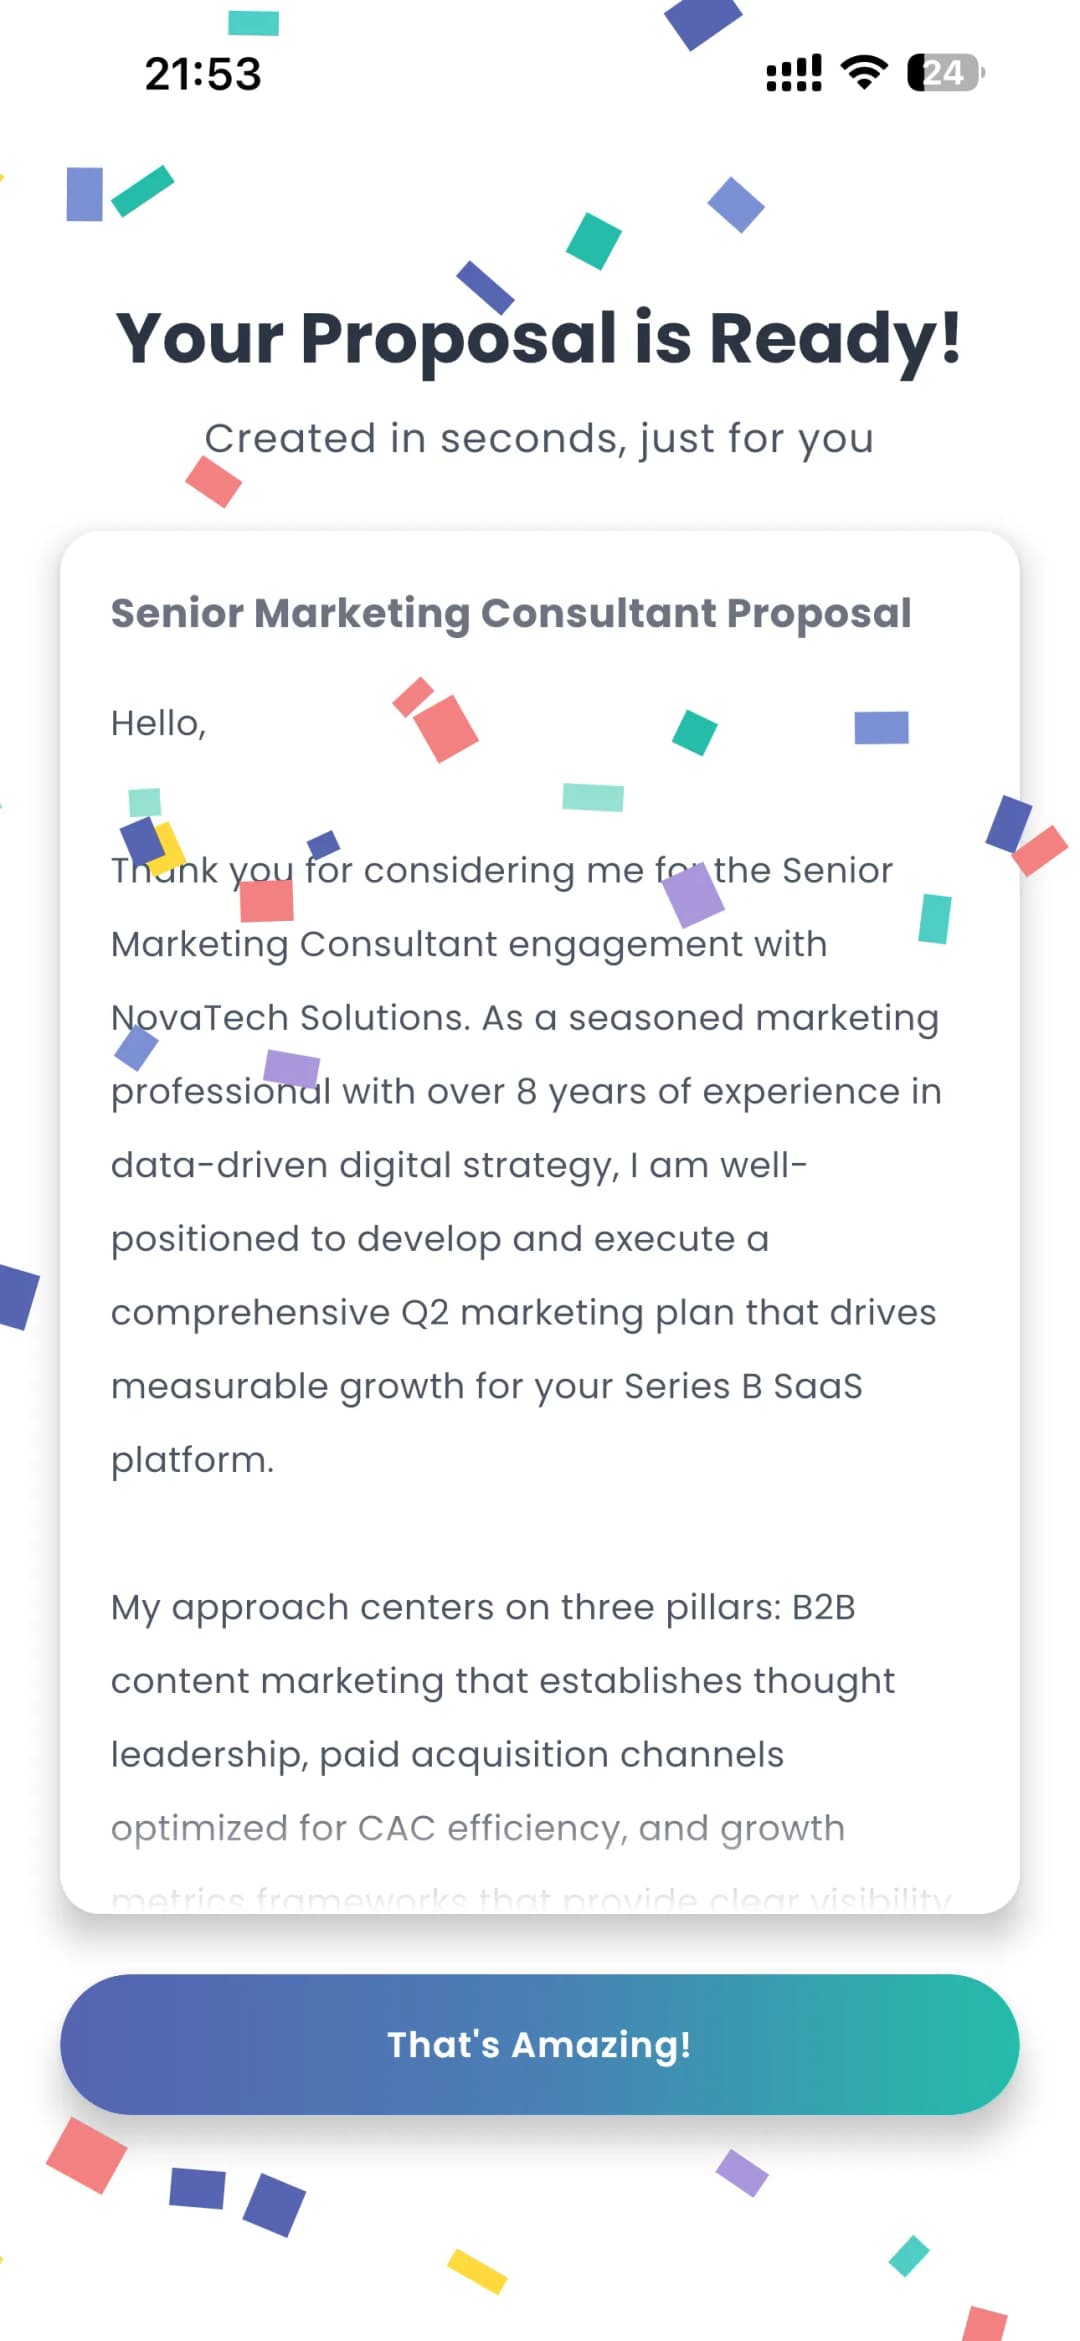Image resolution: width=1080 pixels, height=2341 pixels.
Task: Select the clock showing 21:53
Action: click(x=202, y=72)
